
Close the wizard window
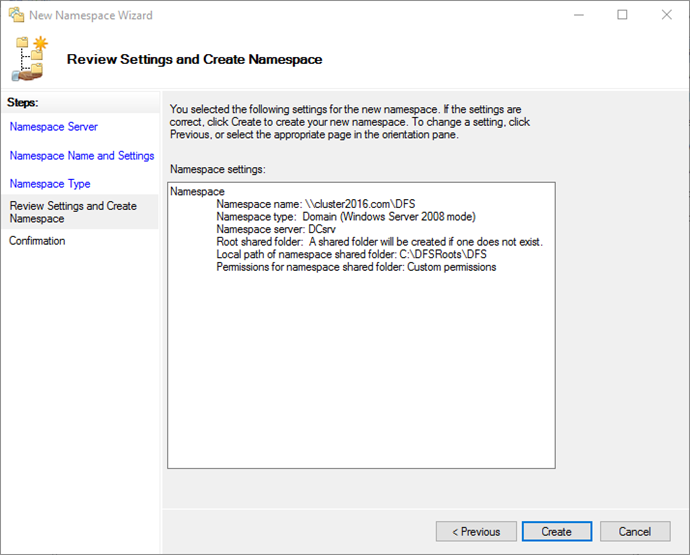(667, 15)
